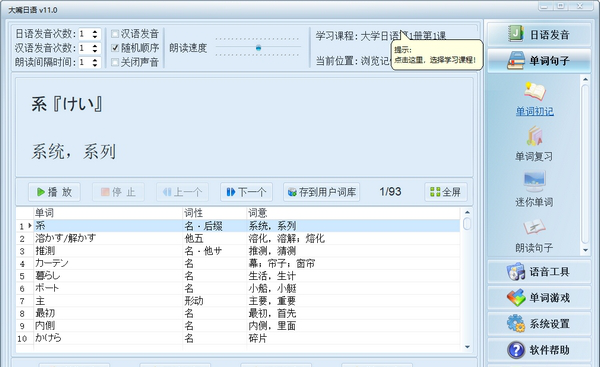600x381 pixels.
Task: Open the 系统设置 panel
Action: 539,324
